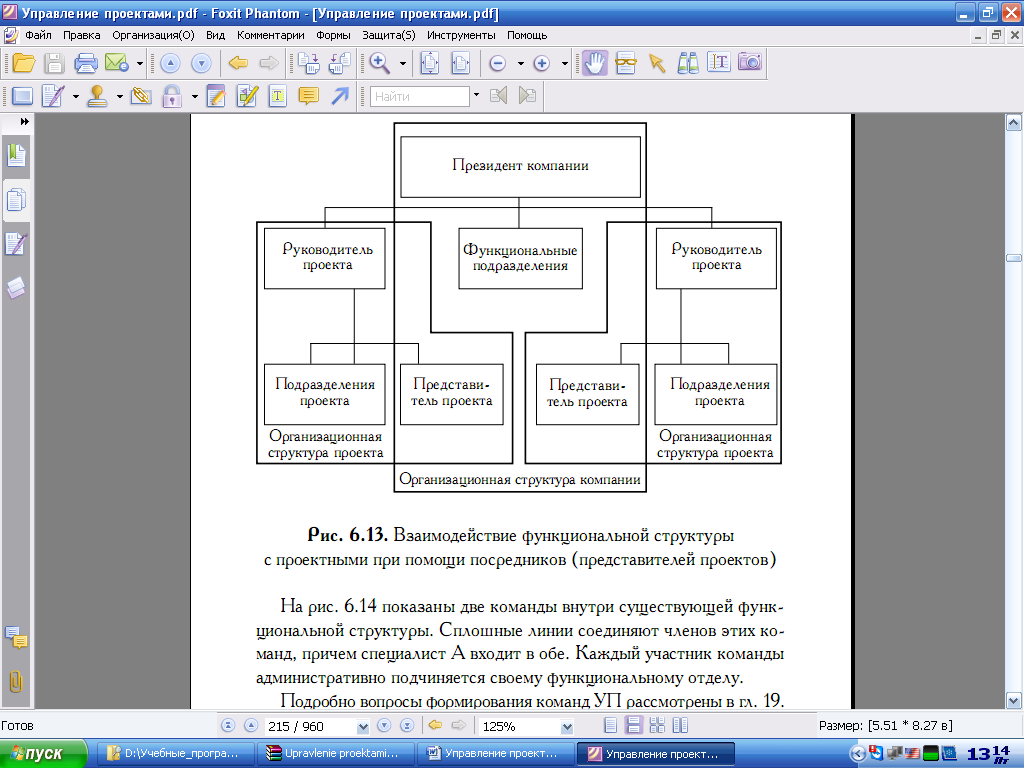This screenshot has height=768, width=1024.
Task: Jump to last page in status bar
Action: (x=407, y=726)
